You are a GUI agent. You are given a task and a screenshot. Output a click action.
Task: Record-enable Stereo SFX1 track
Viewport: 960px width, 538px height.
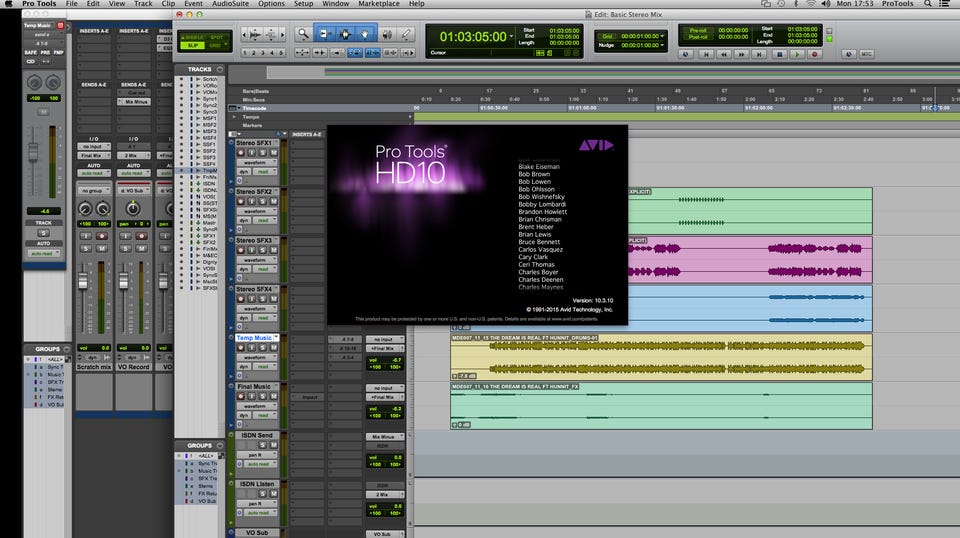tap(241, 152)
